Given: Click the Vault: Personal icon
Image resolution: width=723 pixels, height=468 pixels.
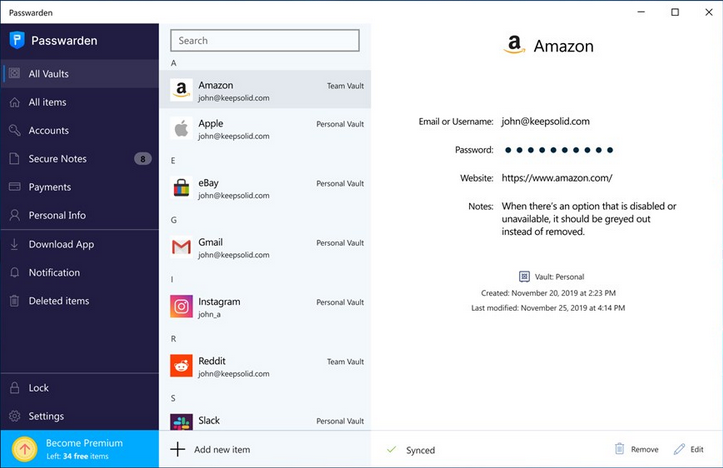Looking at the screenshot, I should tap(524, 276).
